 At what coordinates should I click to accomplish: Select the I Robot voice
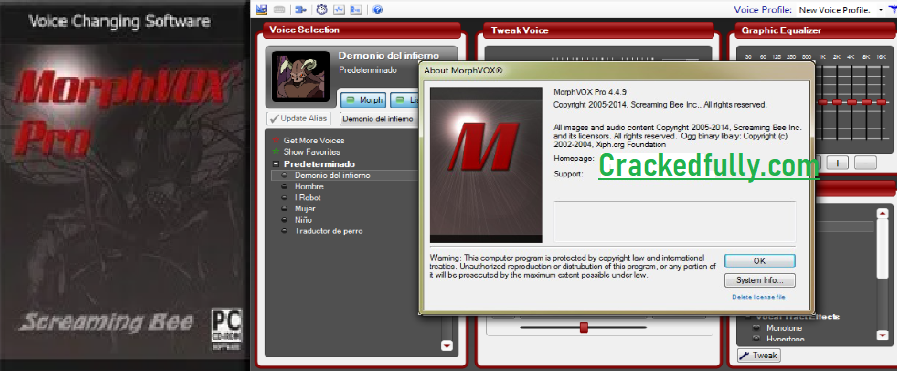click(308, 197)
